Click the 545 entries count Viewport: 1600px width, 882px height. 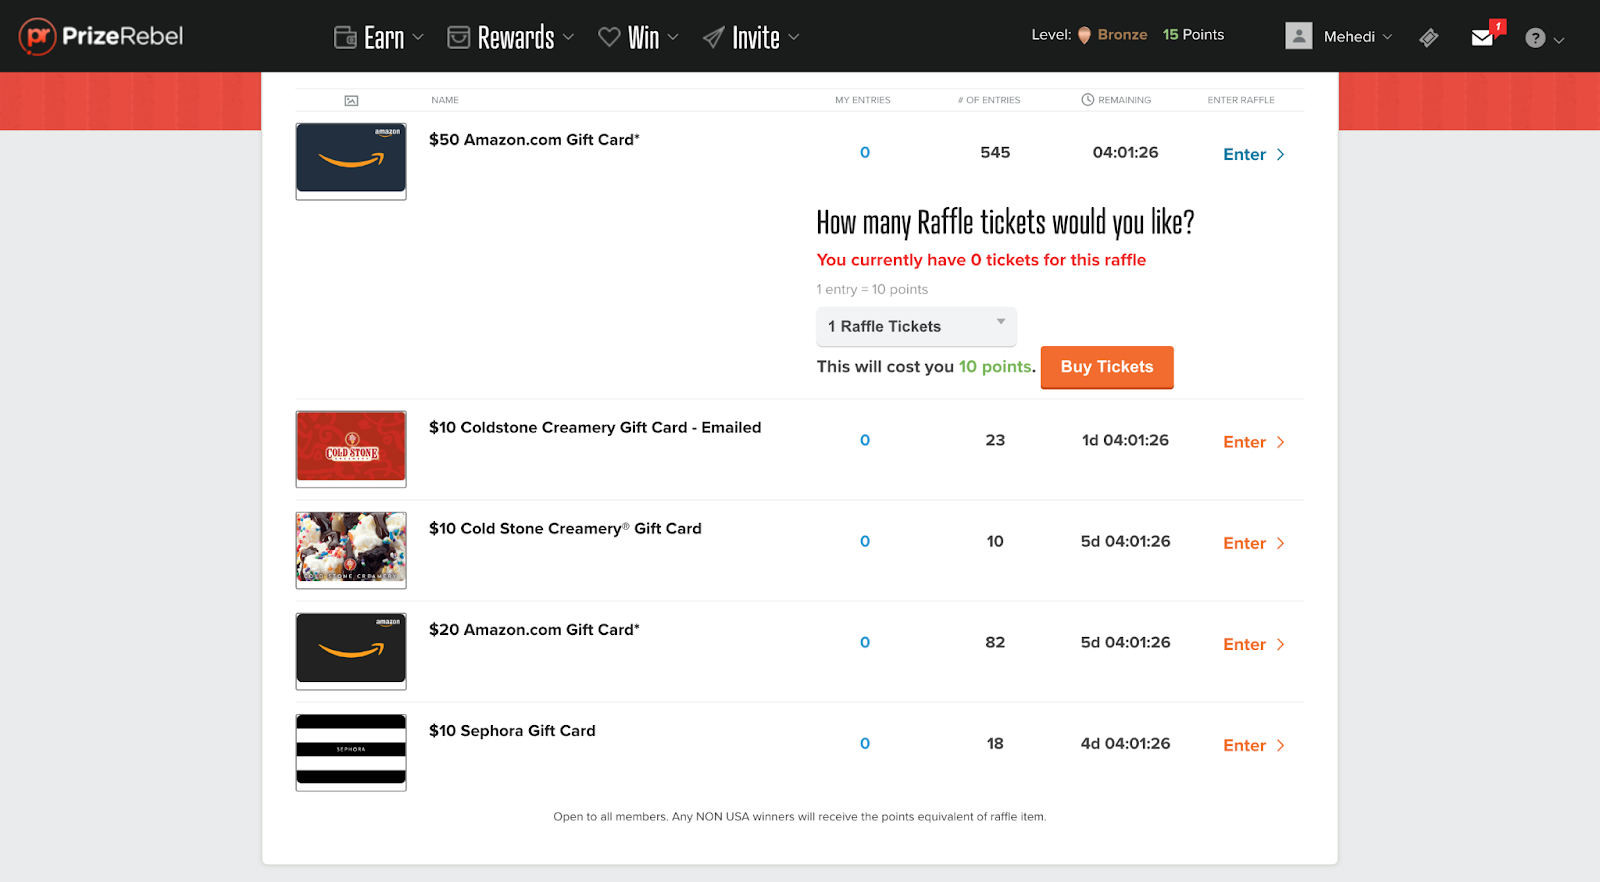pyautogui.click(x=995, y=152)
